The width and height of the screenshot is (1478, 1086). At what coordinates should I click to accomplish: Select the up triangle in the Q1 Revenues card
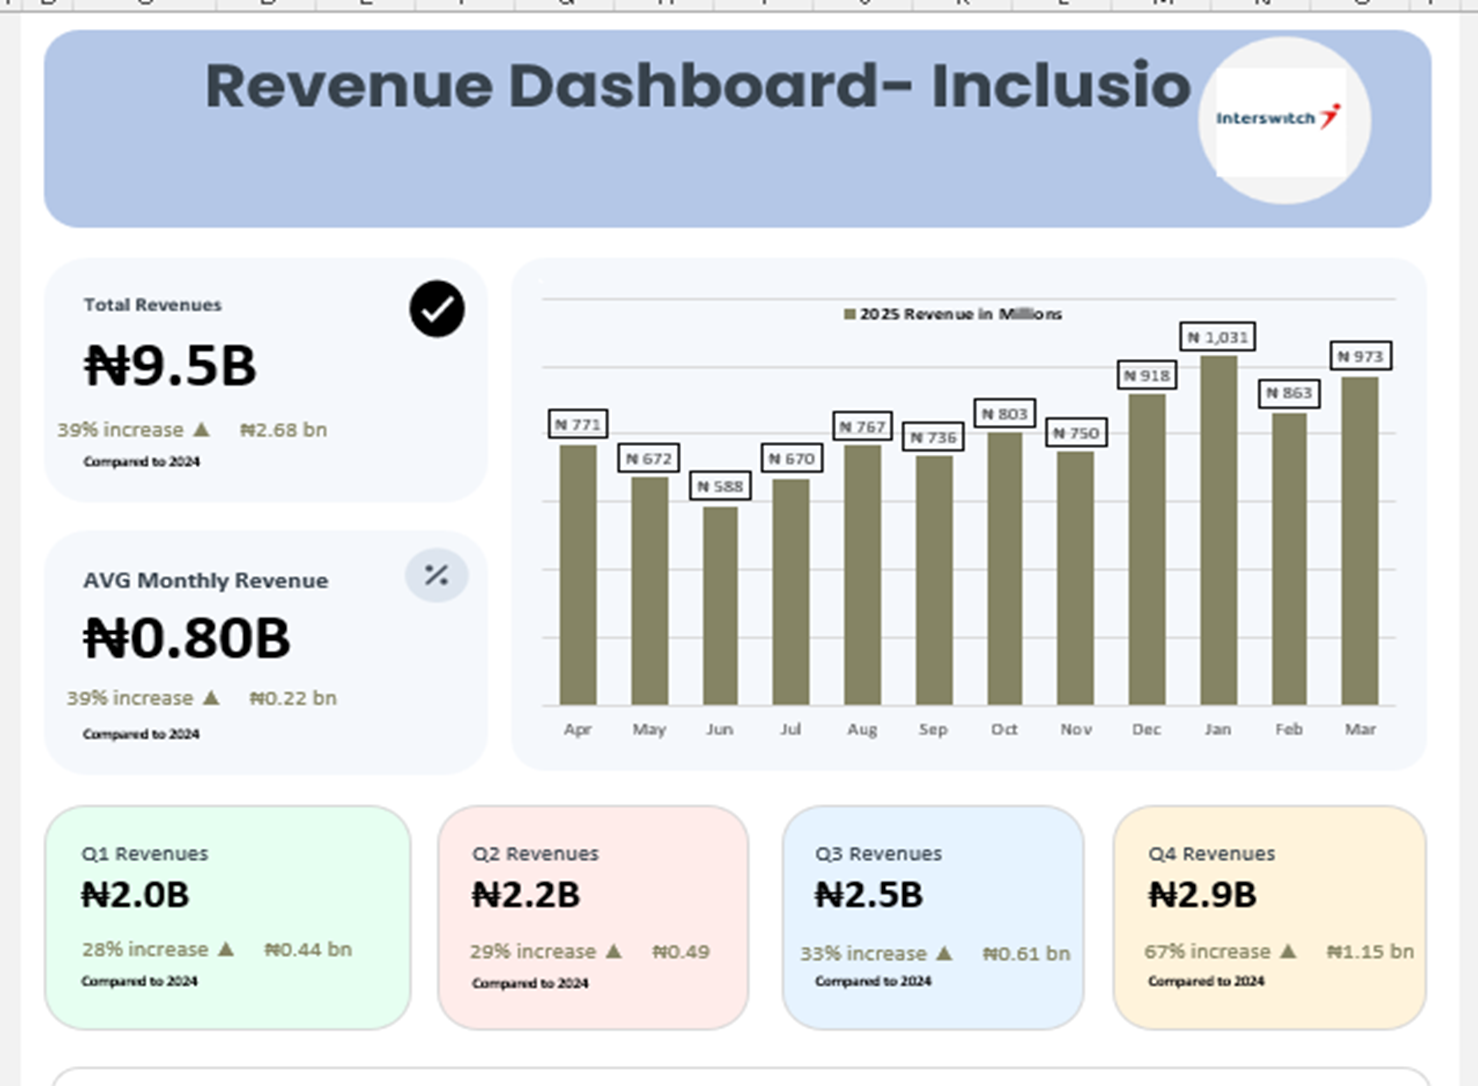(x=226, y=949)
